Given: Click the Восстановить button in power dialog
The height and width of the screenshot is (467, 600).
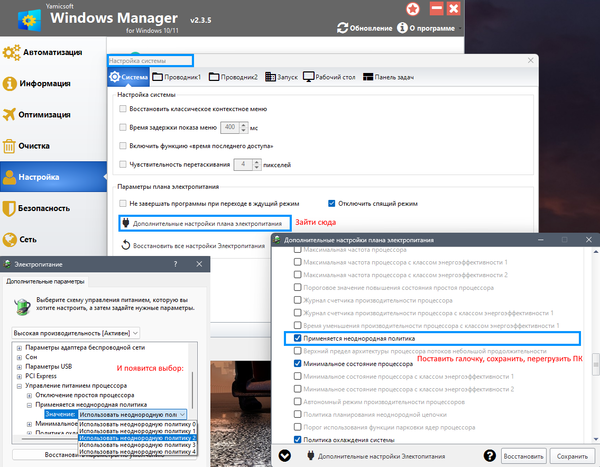Looking at the screenshot, I should tap(523, 456).
